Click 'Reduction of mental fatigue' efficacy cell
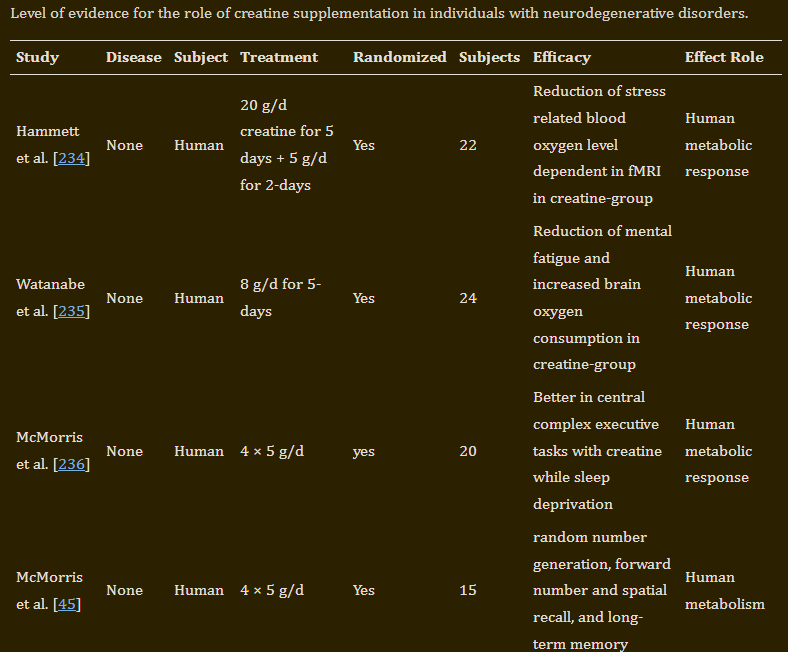Image resolution: width=788 pixels, height=652 pixels. [x=602, y=298]
